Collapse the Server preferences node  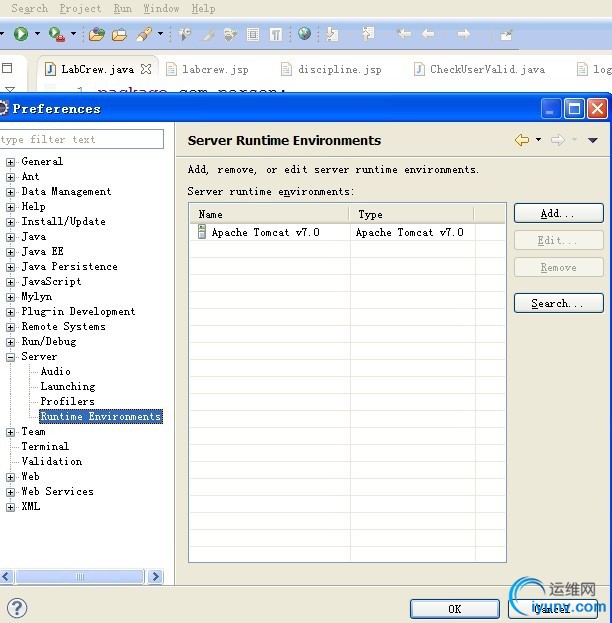pos(11,357)
